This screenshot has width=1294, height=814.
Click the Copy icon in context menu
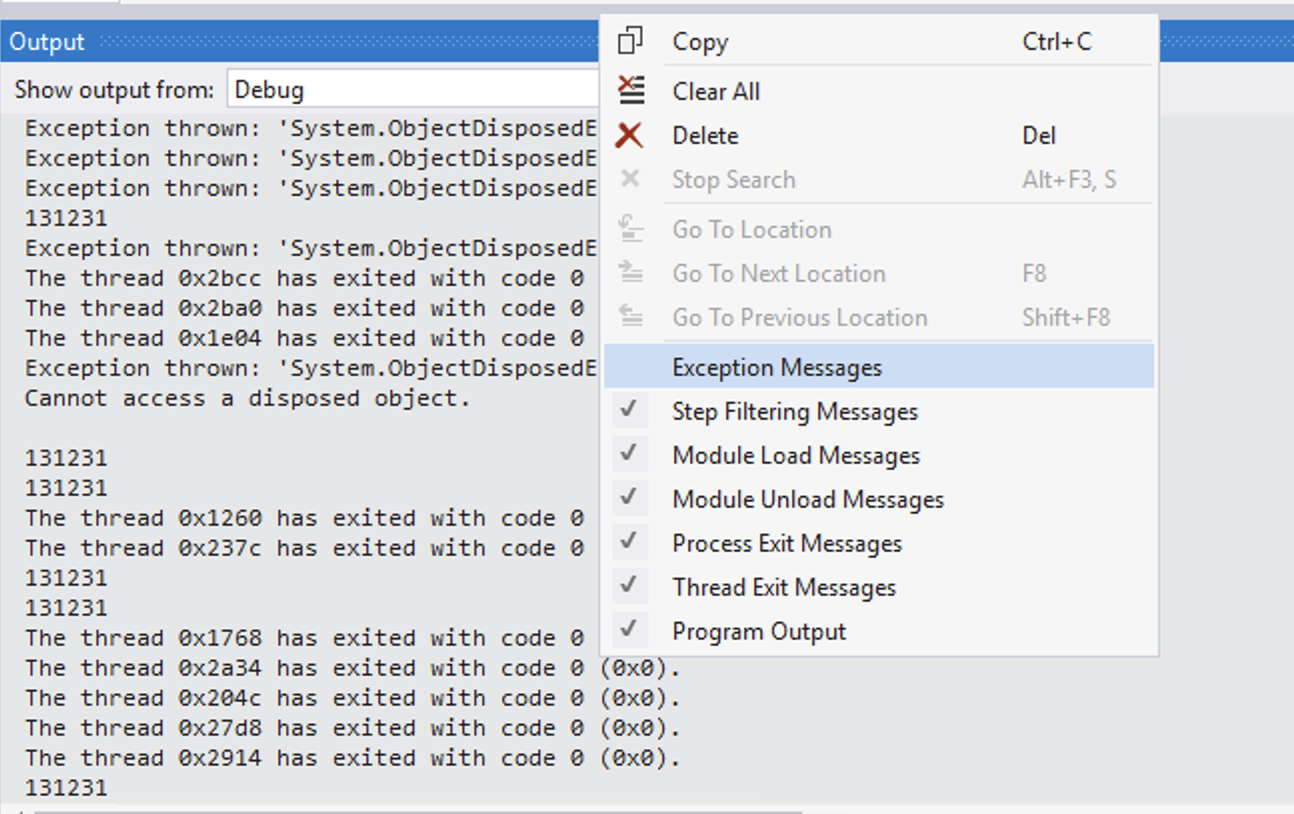click(630, 41)
